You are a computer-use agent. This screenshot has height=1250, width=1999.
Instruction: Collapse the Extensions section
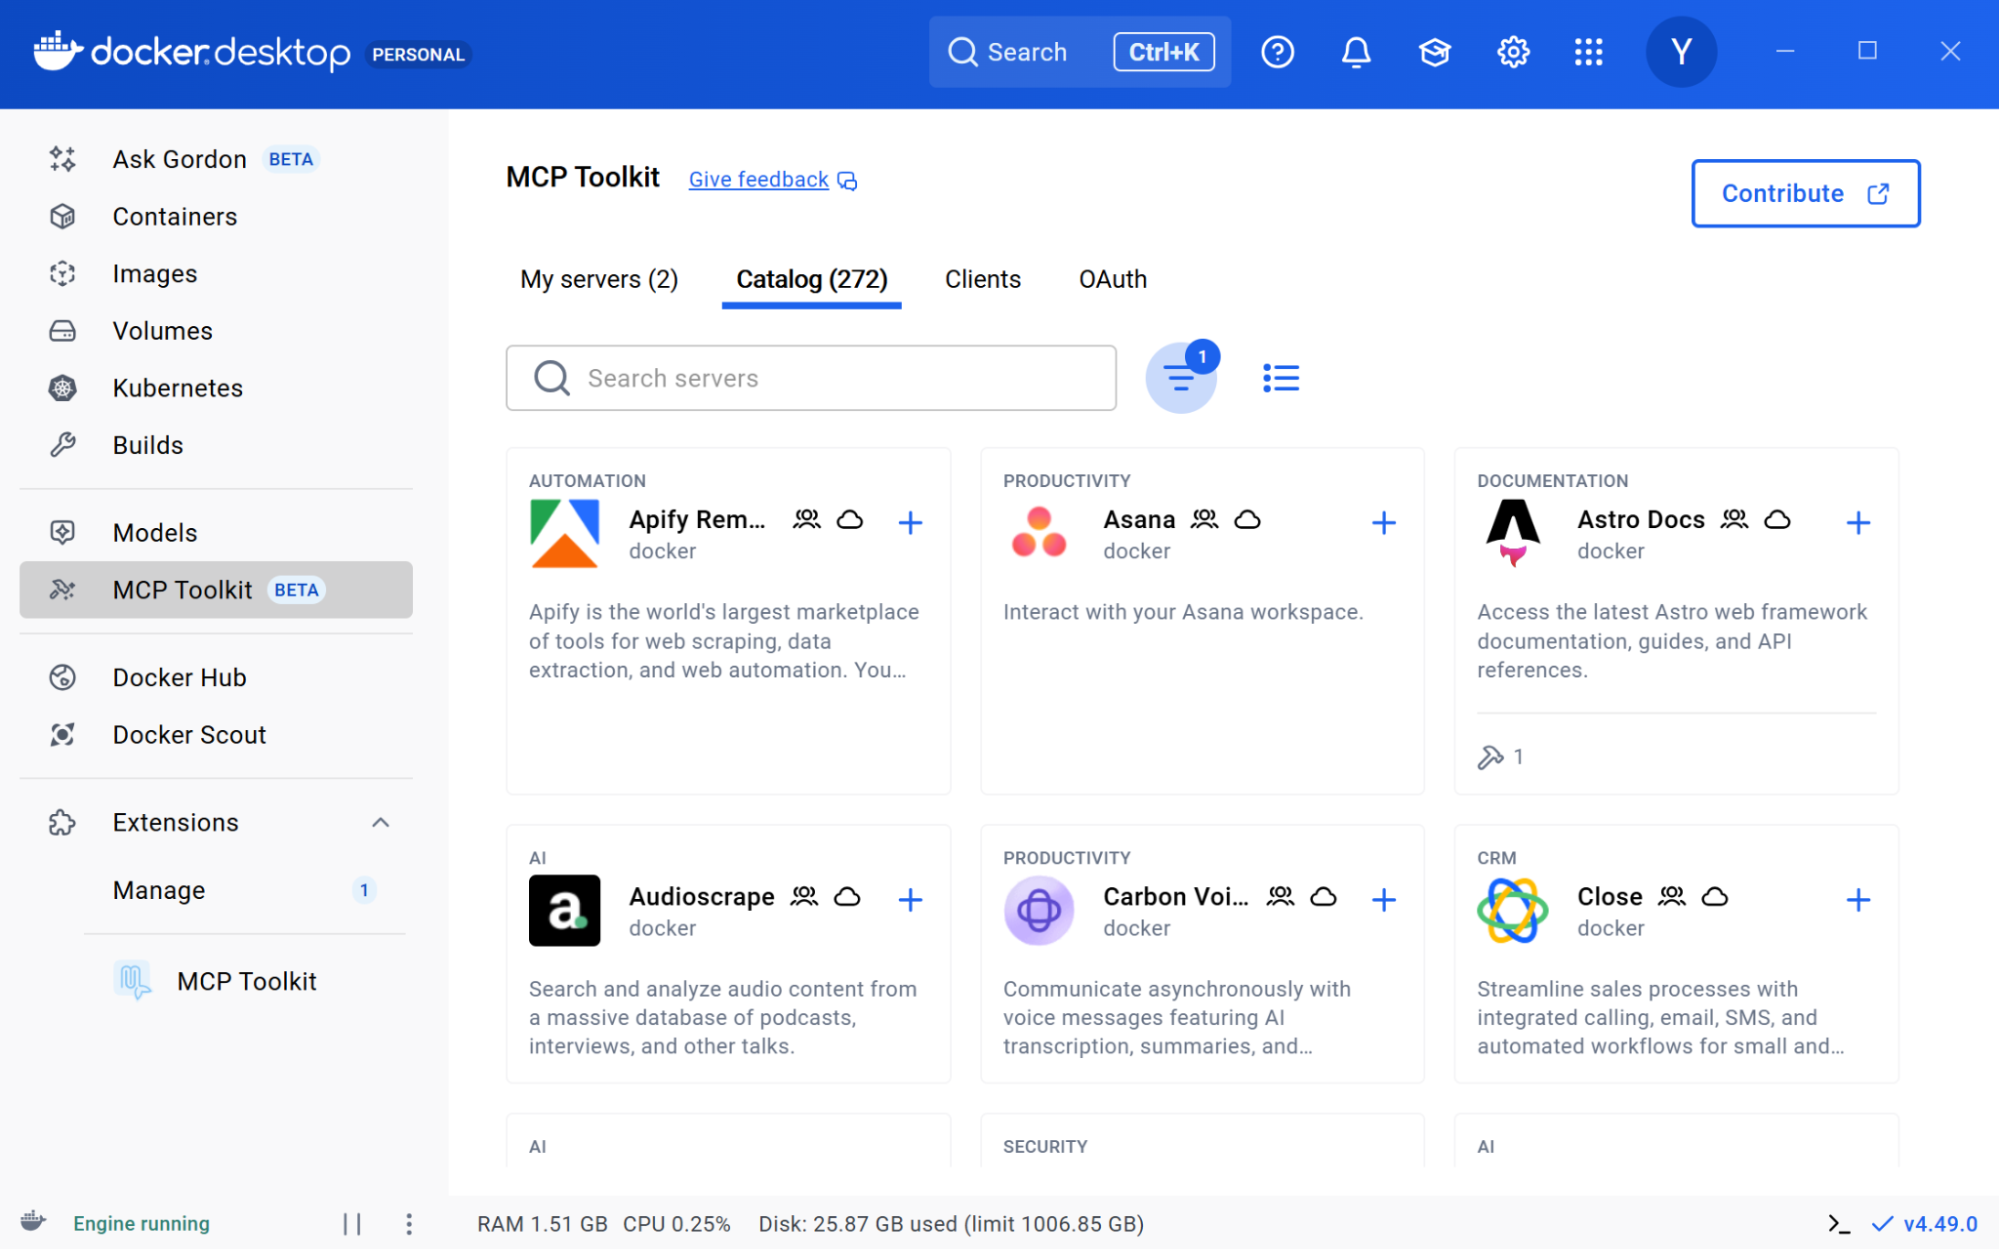click(x=380, y=822)
